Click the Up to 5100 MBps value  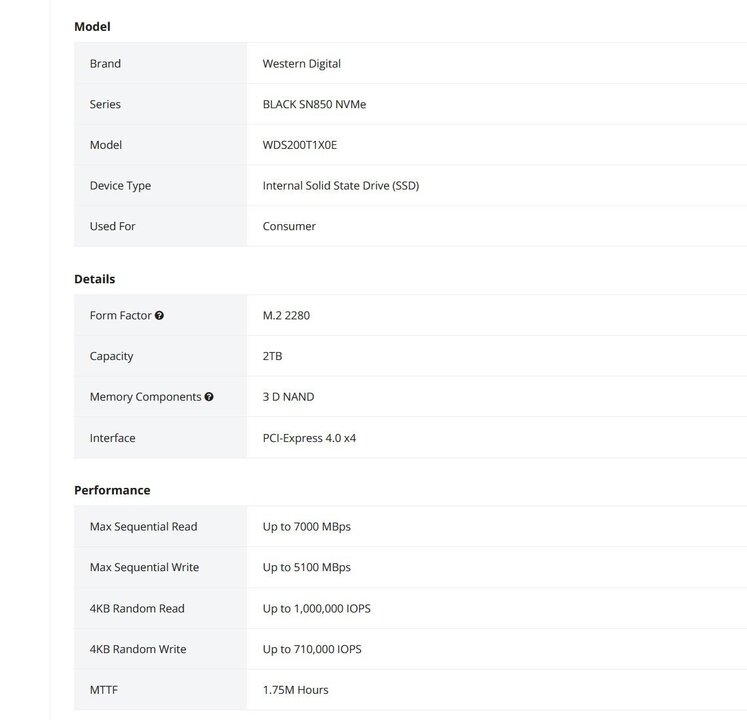pos(306,568)
